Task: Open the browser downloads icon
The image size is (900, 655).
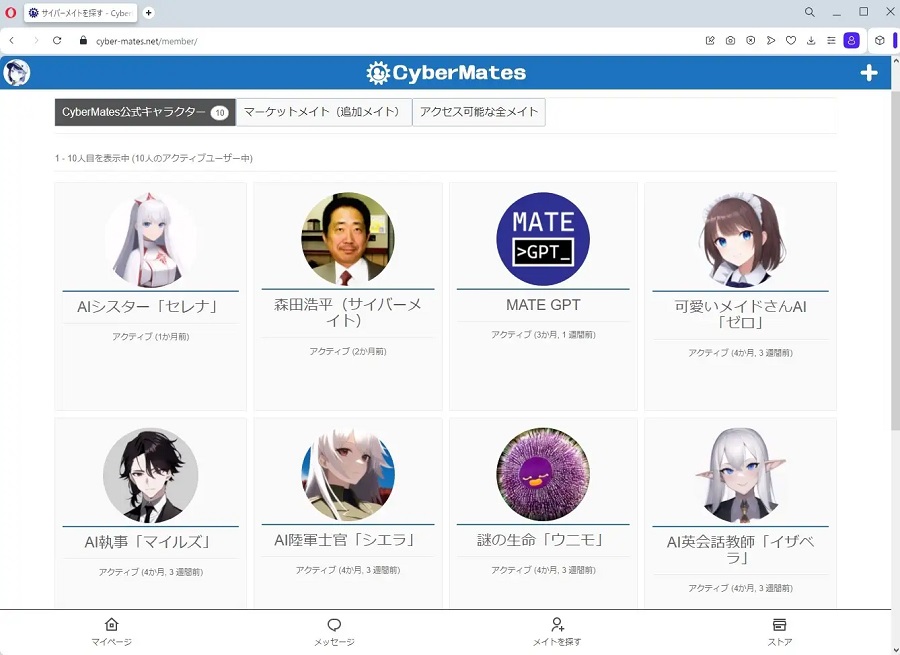Action: tap(811, 41)
